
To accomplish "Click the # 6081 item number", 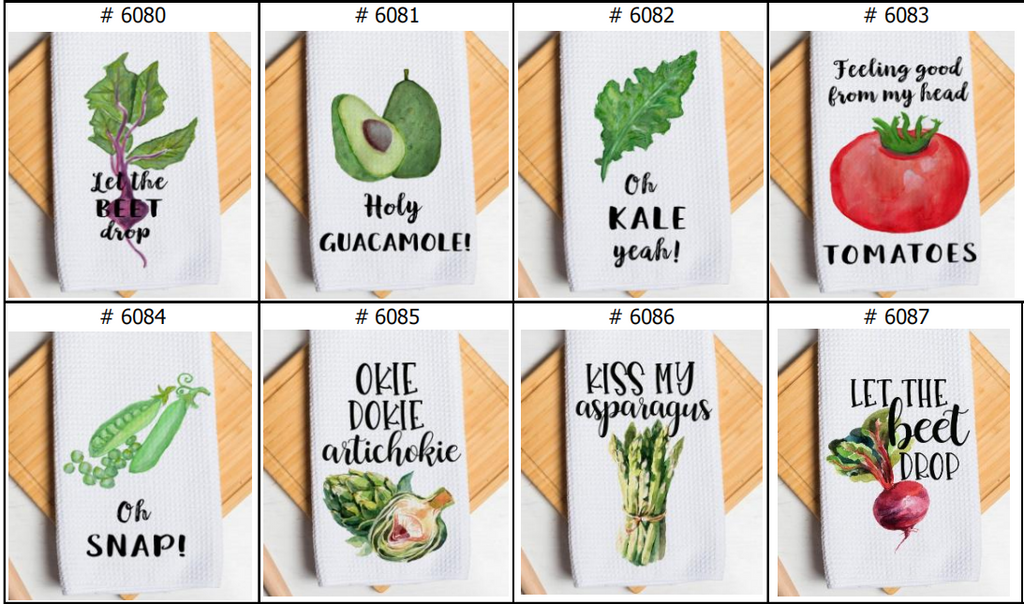I will [387, 15].
